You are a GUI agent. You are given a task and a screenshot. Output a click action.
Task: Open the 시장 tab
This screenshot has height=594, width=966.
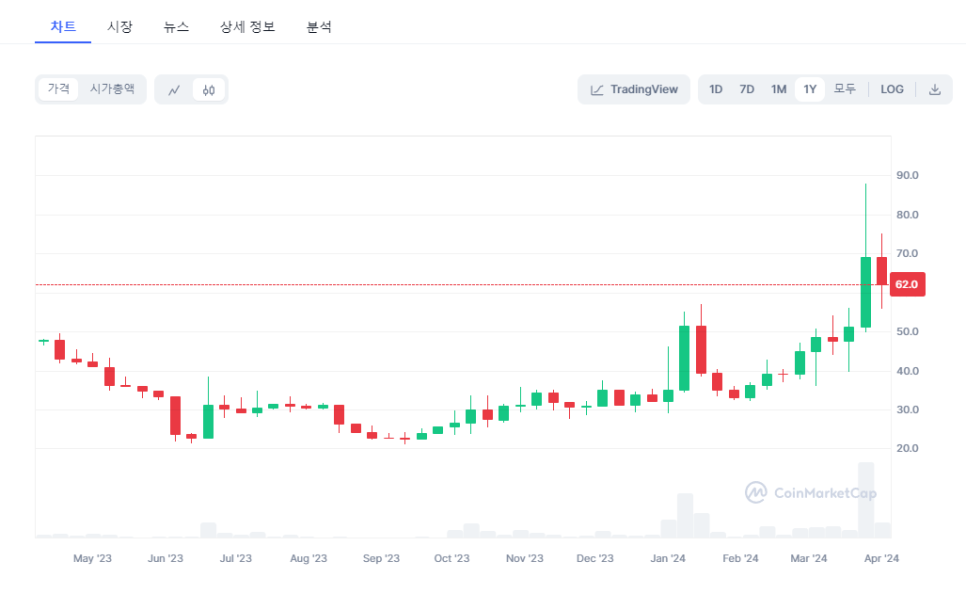pos(120,26)
